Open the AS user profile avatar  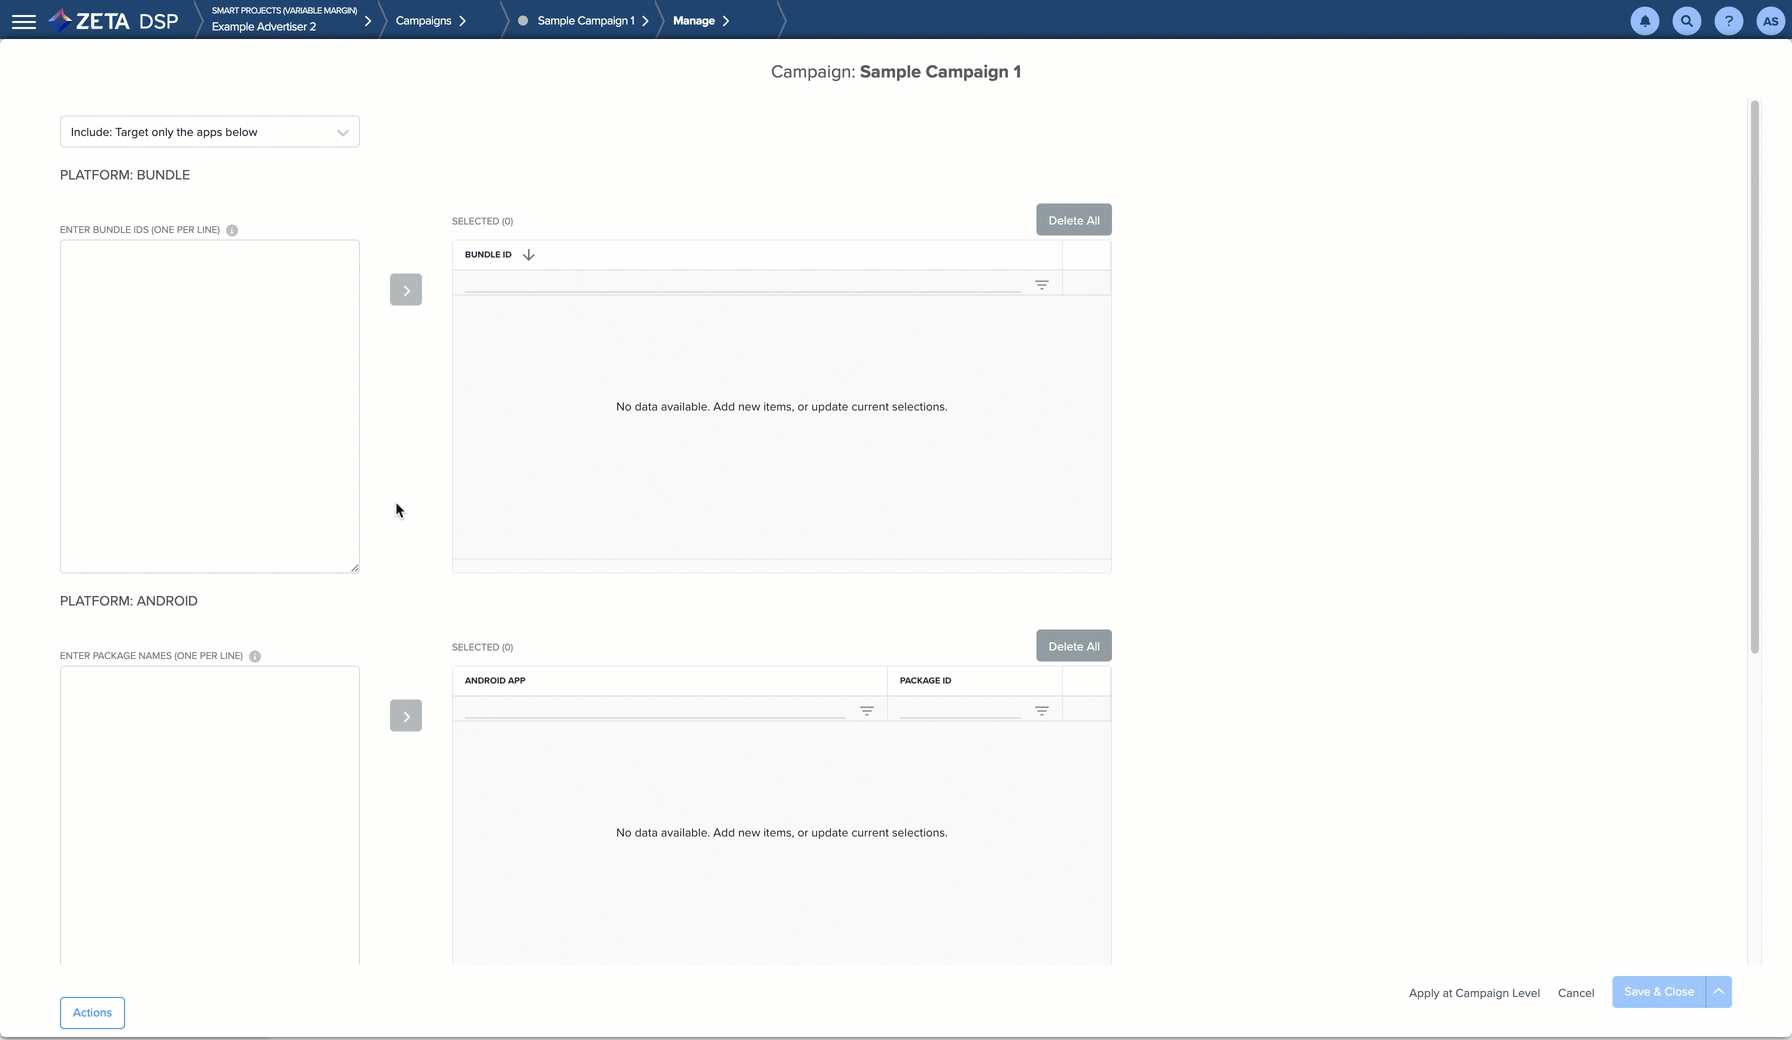coord(1770,21)
